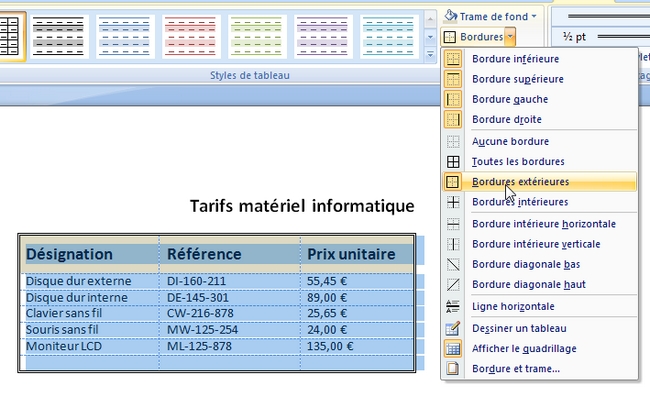Choose Bordure supérieure menu entry

tap(540, 79)
